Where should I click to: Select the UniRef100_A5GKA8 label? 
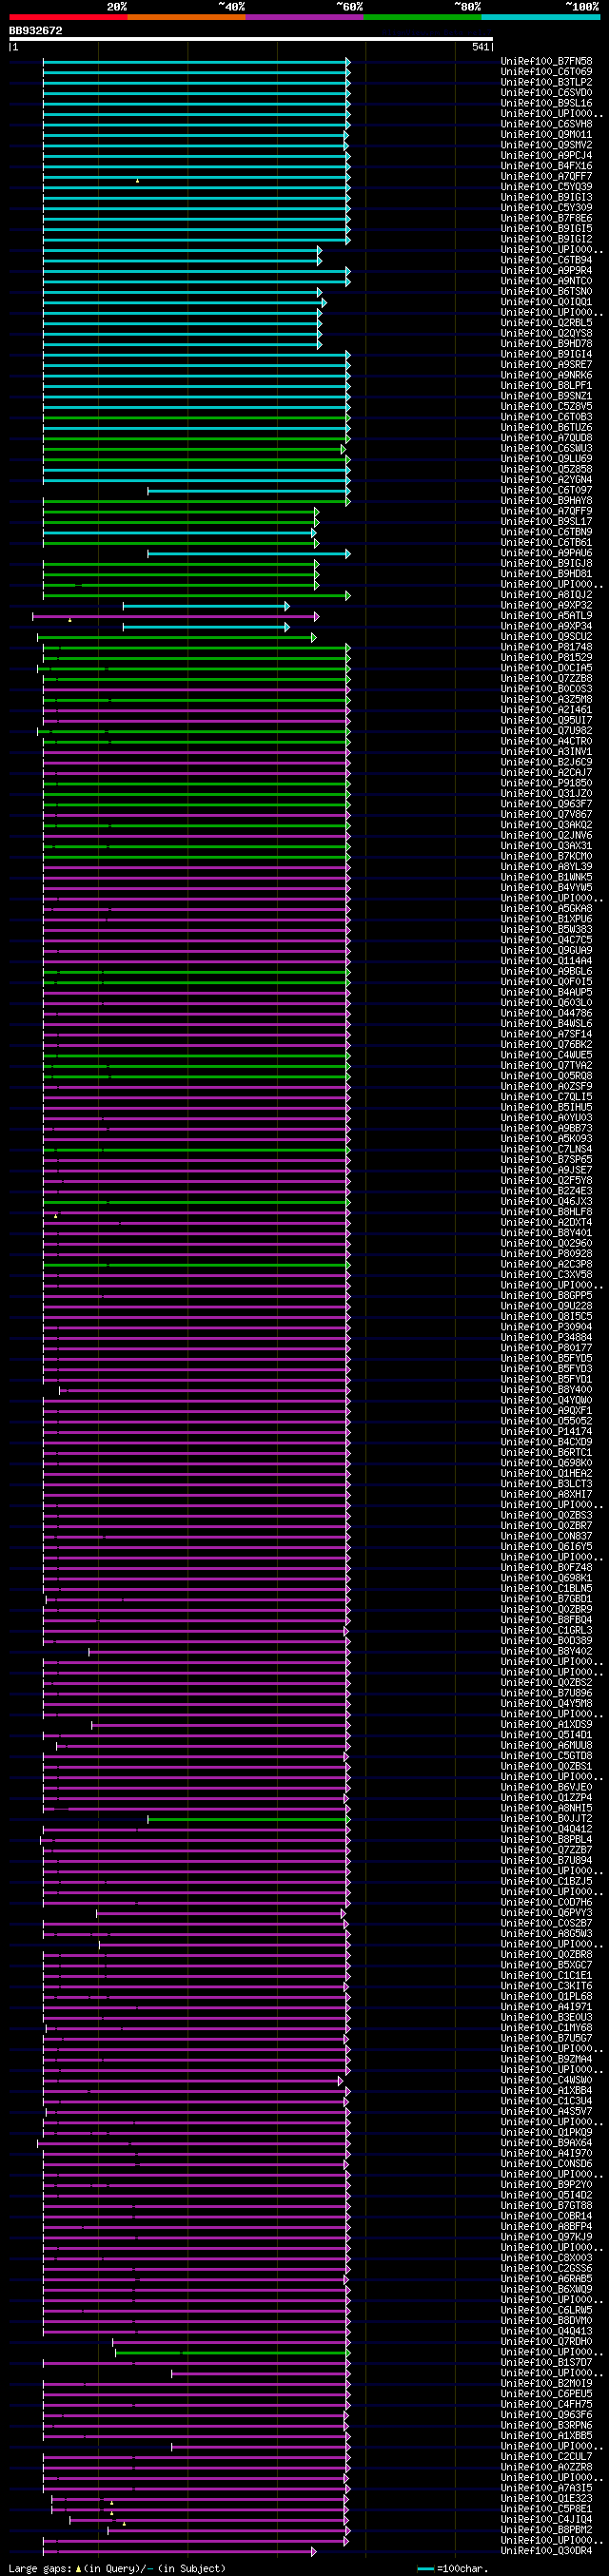pyautogui.click(x=546, y=909)
